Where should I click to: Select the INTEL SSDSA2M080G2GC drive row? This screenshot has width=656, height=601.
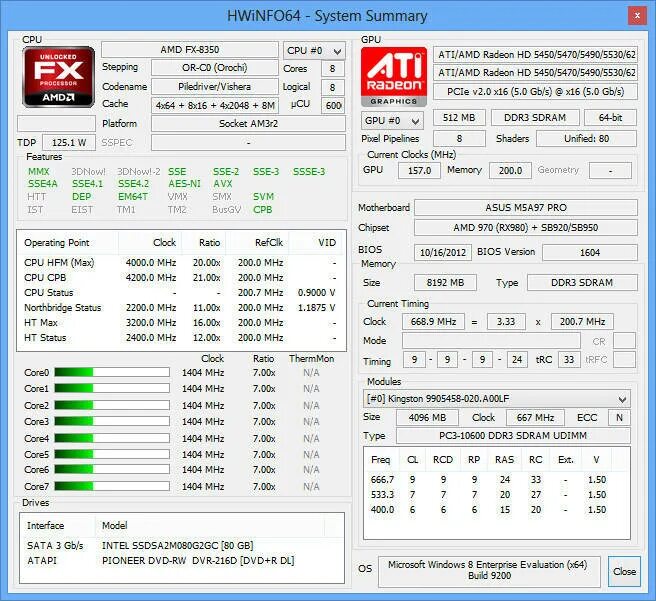pyautogui.click(x=182, y=546)
